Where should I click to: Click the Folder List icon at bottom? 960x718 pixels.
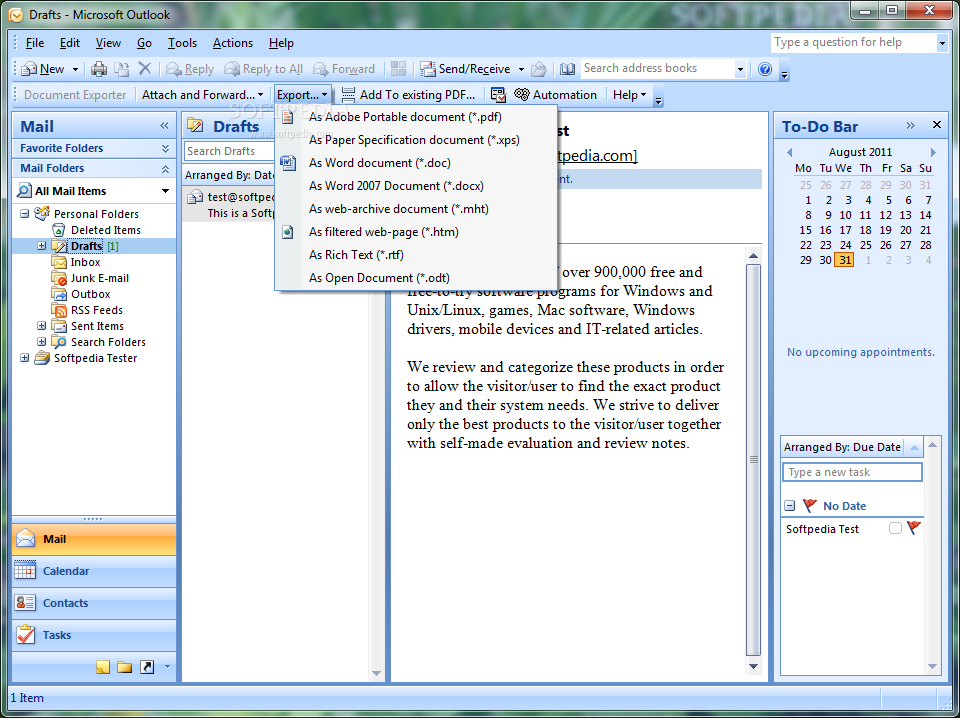(x=125, y=667)
